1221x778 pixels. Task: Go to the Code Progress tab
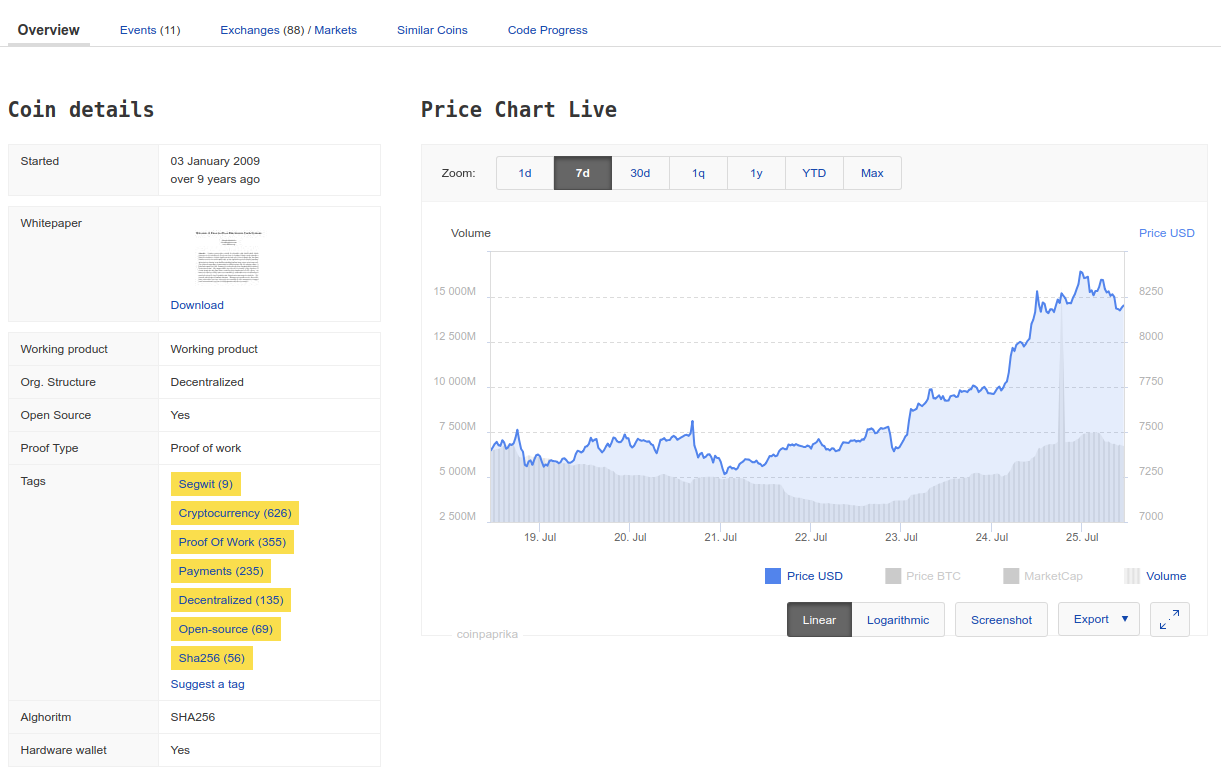point(547,30)
